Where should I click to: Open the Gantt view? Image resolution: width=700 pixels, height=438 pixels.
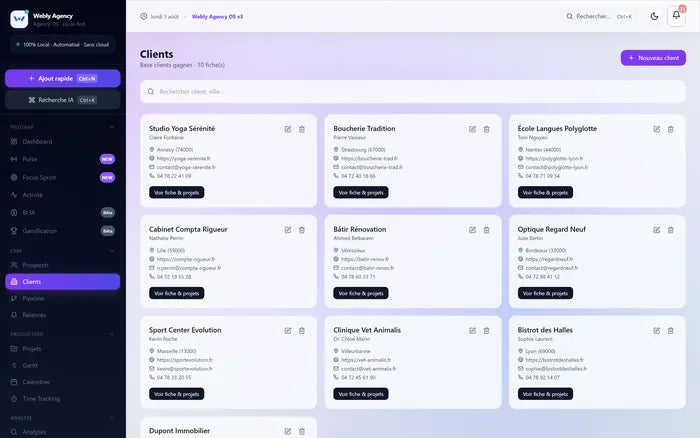62,365
